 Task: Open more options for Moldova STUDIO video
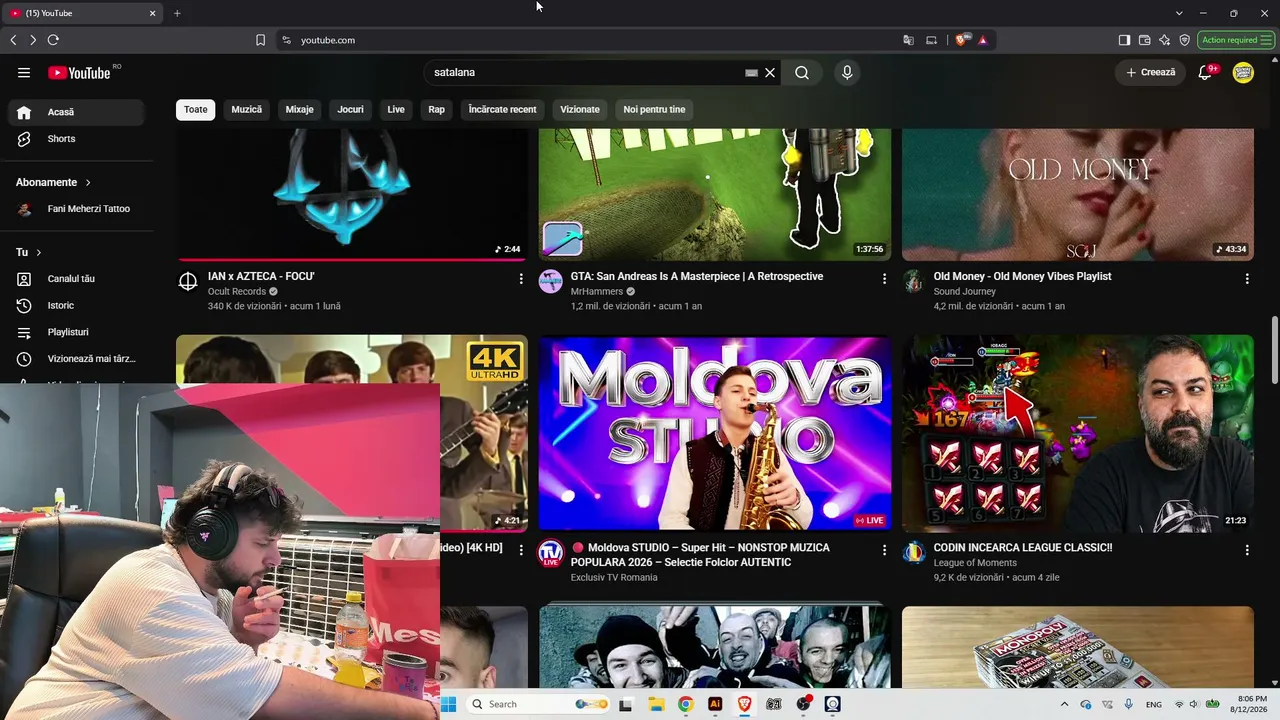pyautogui.click(x=884, y=550)
